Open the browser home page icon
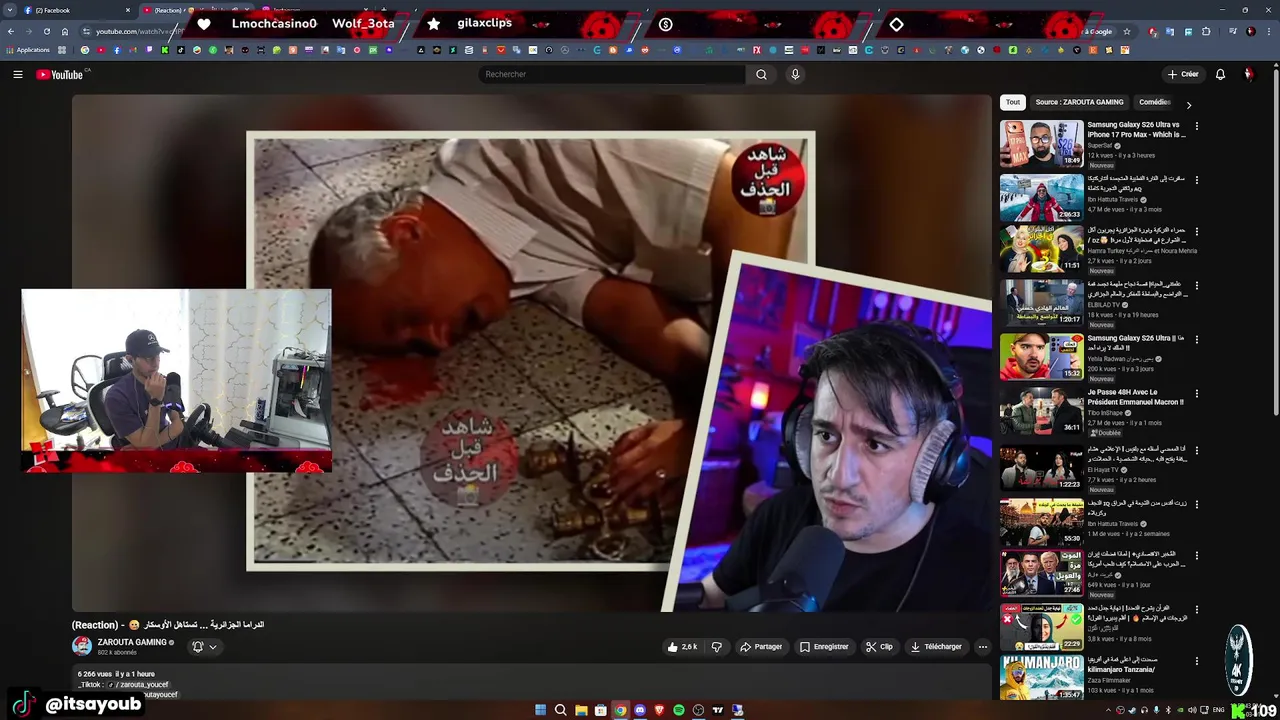 point(65,31)
